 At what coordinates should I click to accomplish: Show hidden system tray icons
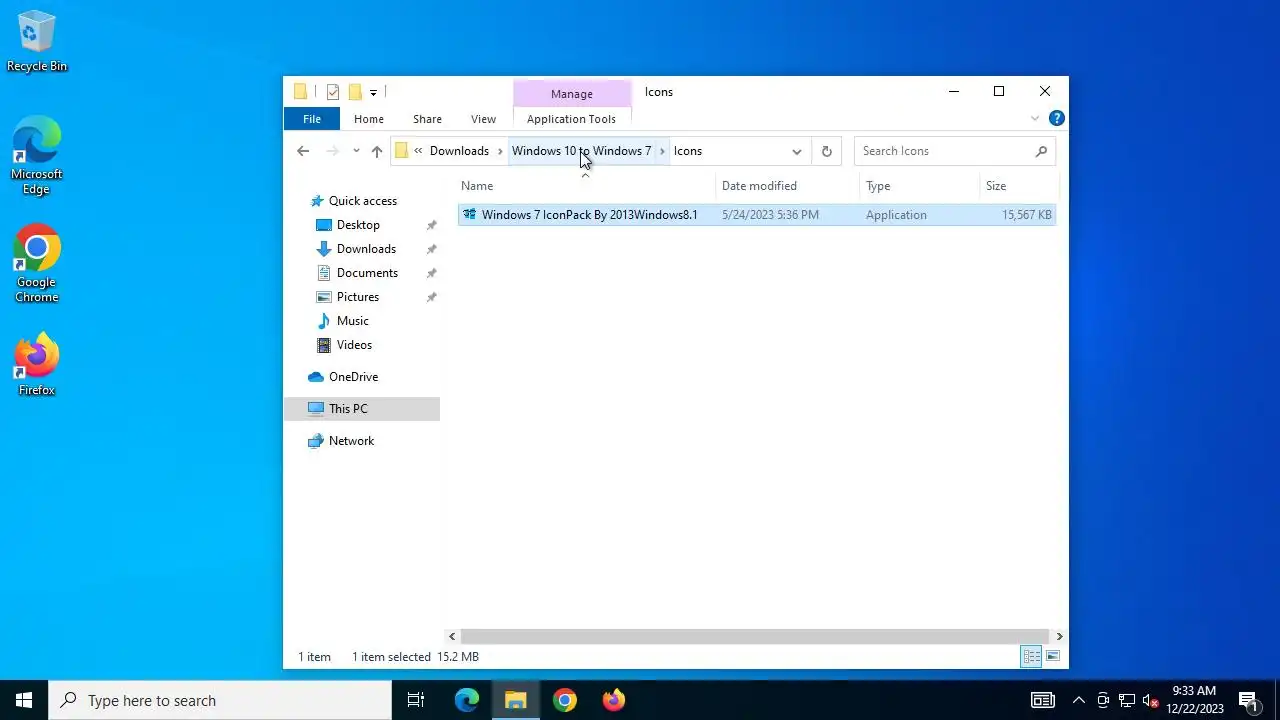coord(1079,700)
